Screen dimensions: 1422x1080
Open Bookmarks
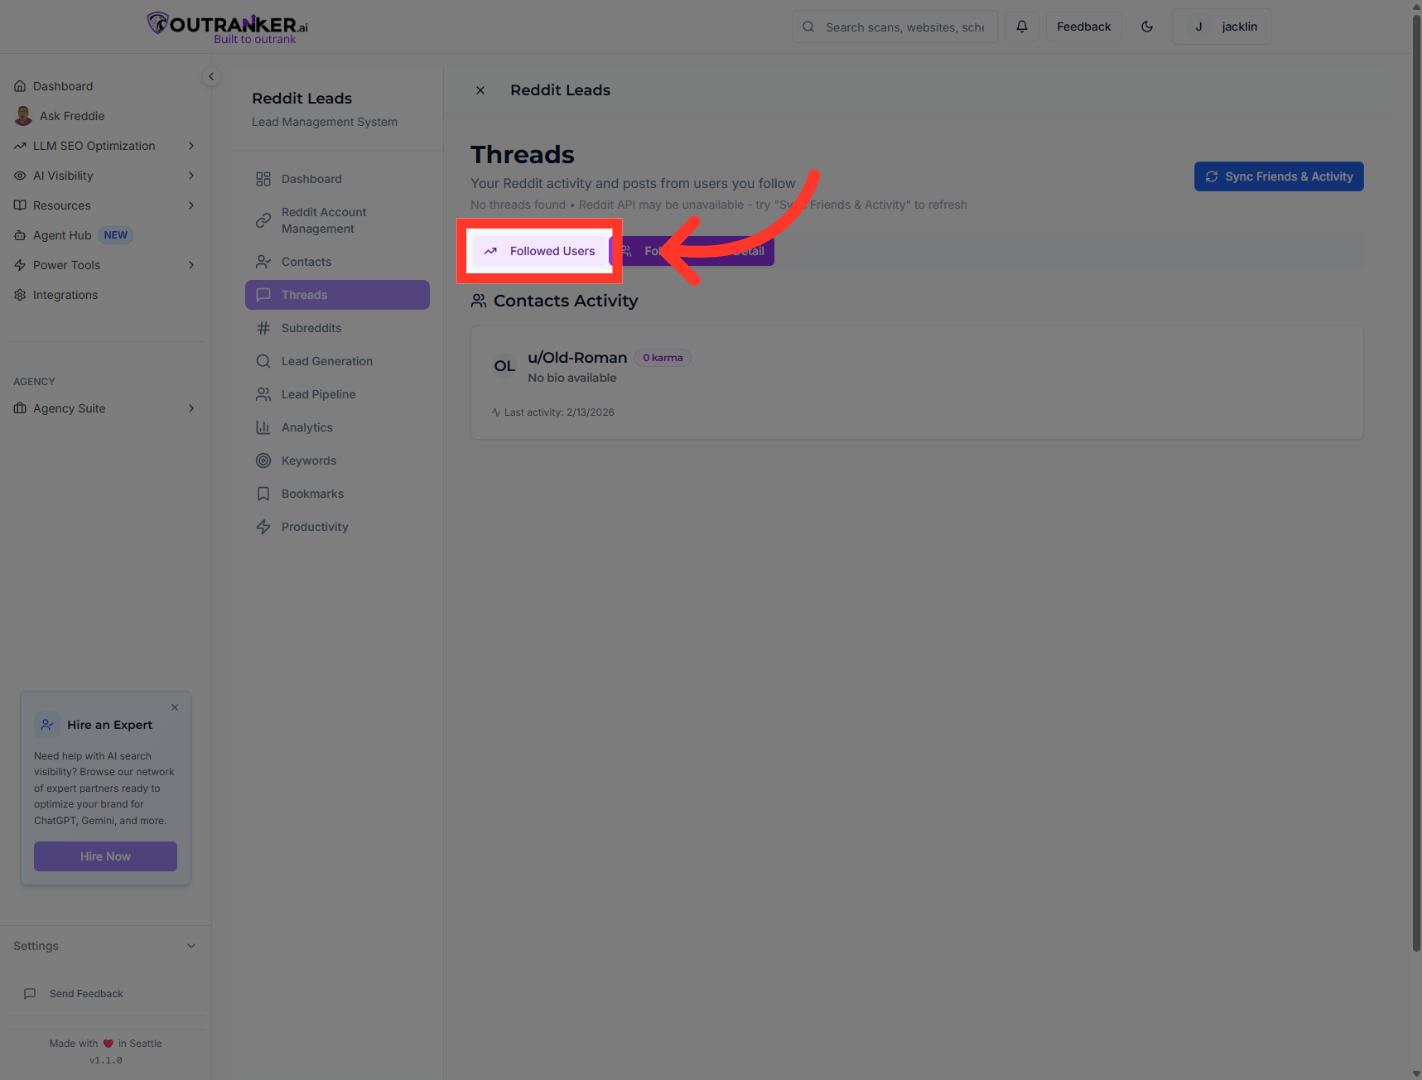(x=337, y=494)
